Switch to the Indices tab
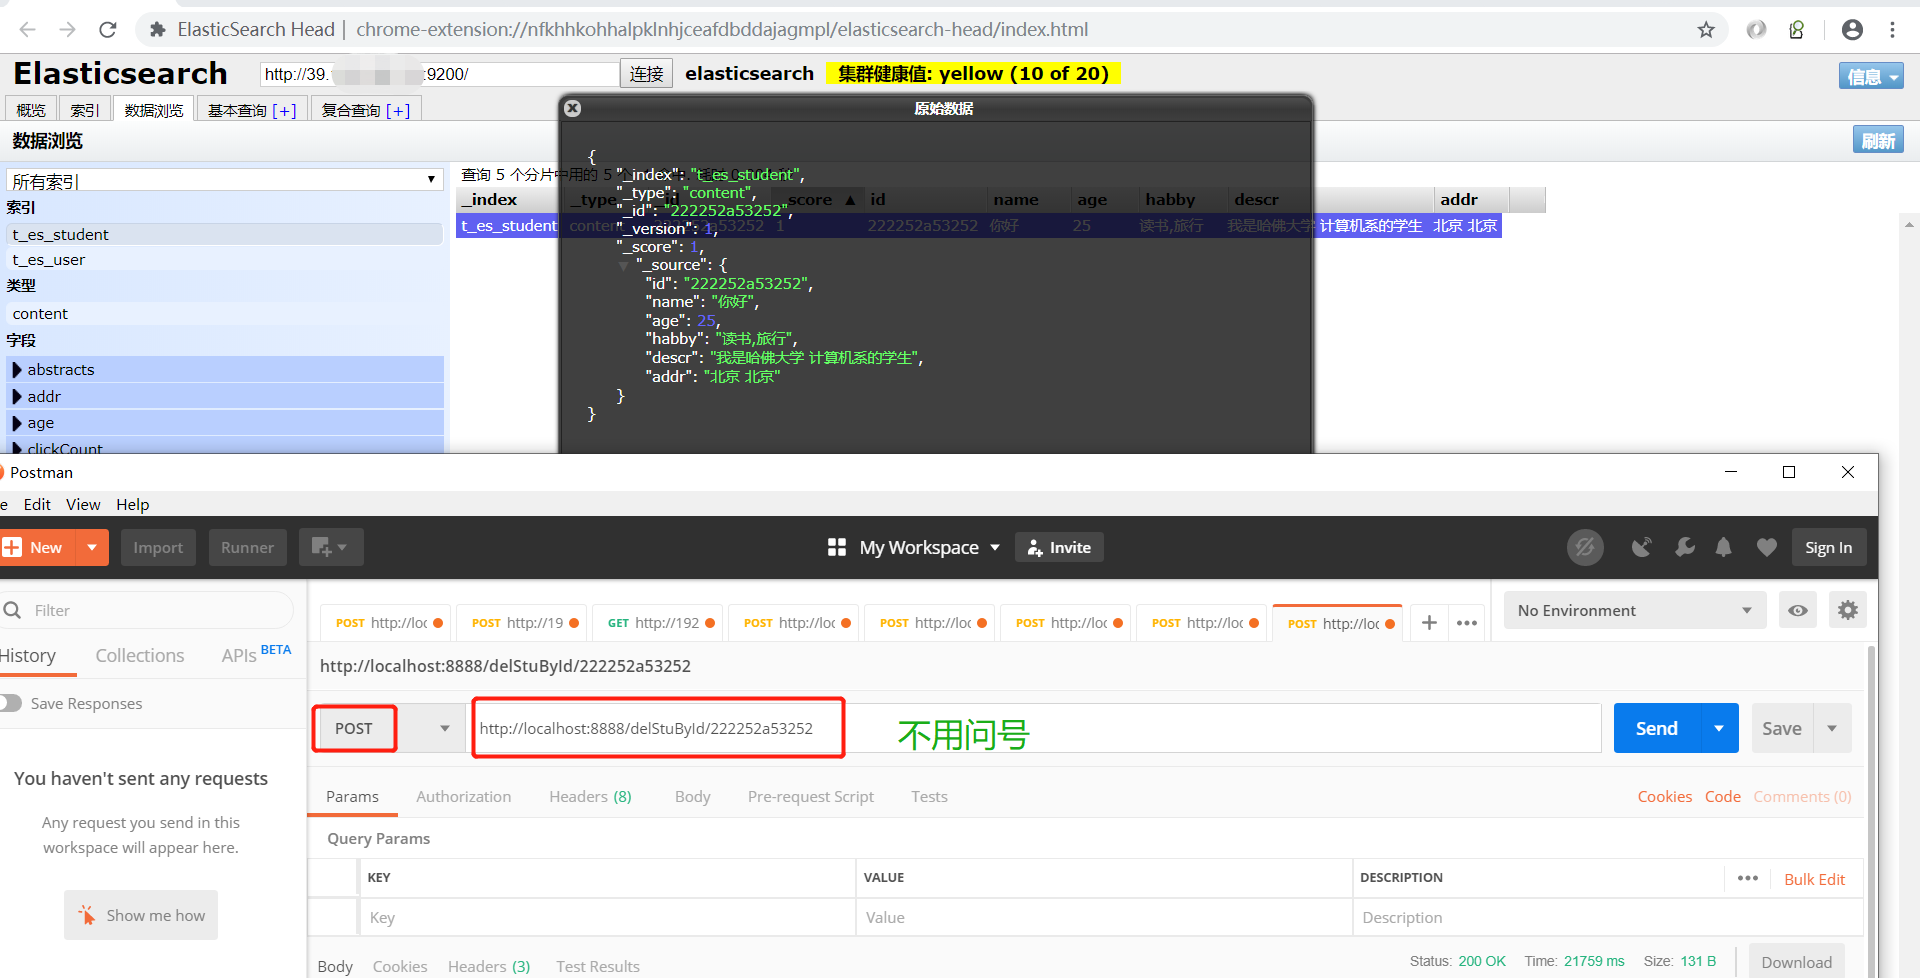The height and width of the screenshot is (978, 1920). (x=85, y=110)
